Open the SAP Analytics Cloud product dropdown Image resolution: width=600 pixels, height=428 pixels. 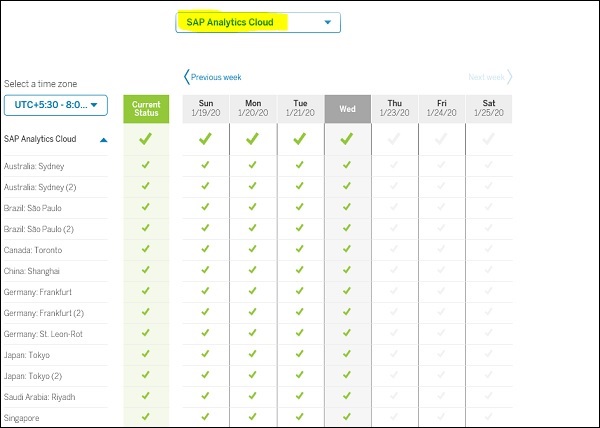[257, 22]
